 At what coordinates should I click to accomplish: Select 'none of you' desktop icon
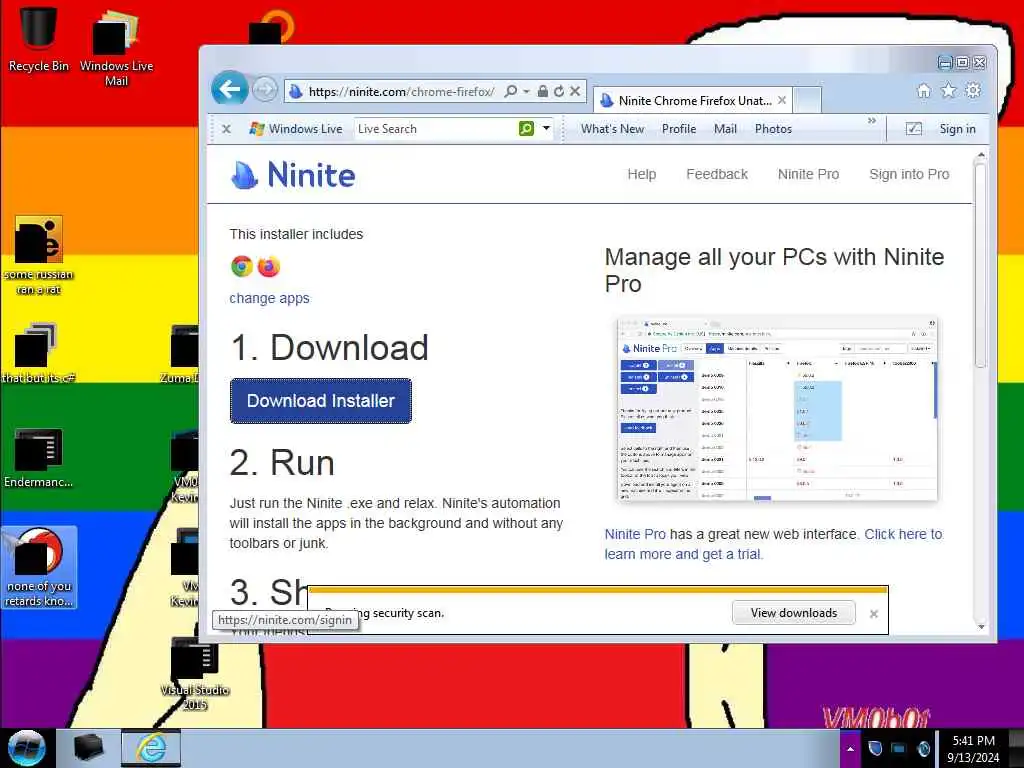coord(39,568)
